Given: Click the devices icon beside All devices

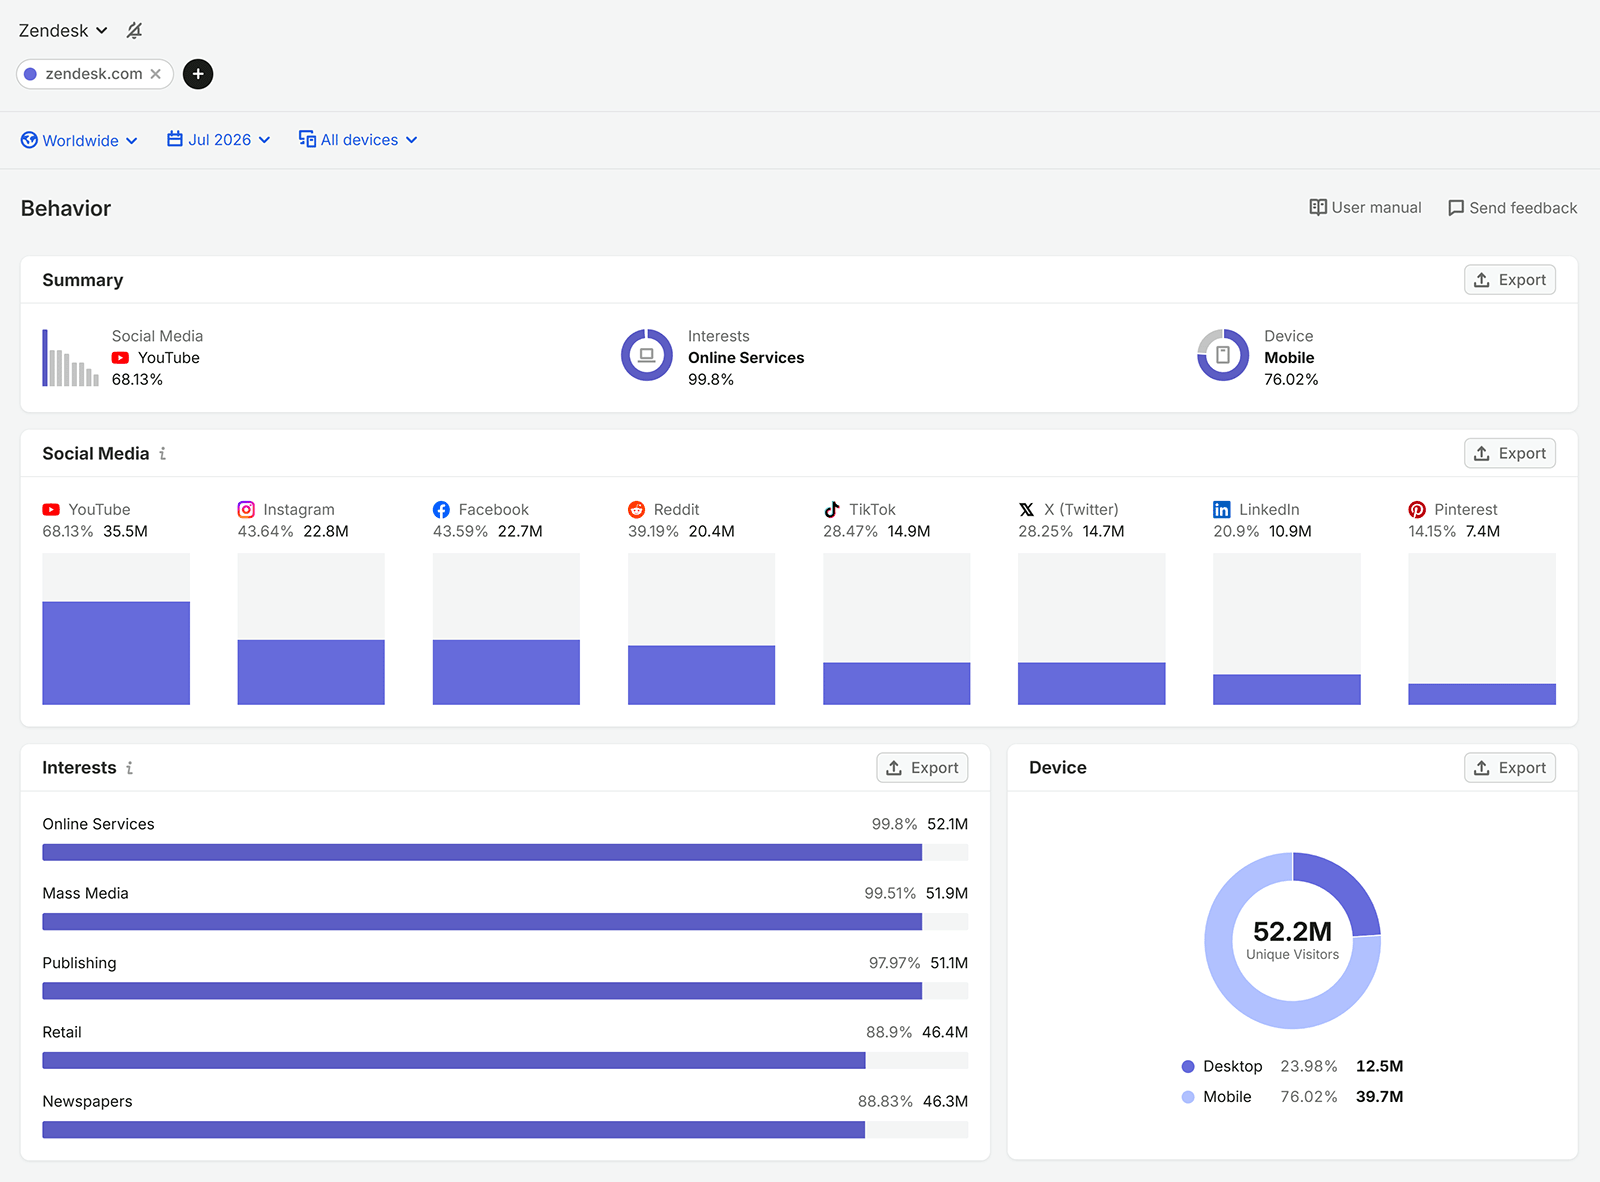Looking at the screenshot, I should click(307, 139).
